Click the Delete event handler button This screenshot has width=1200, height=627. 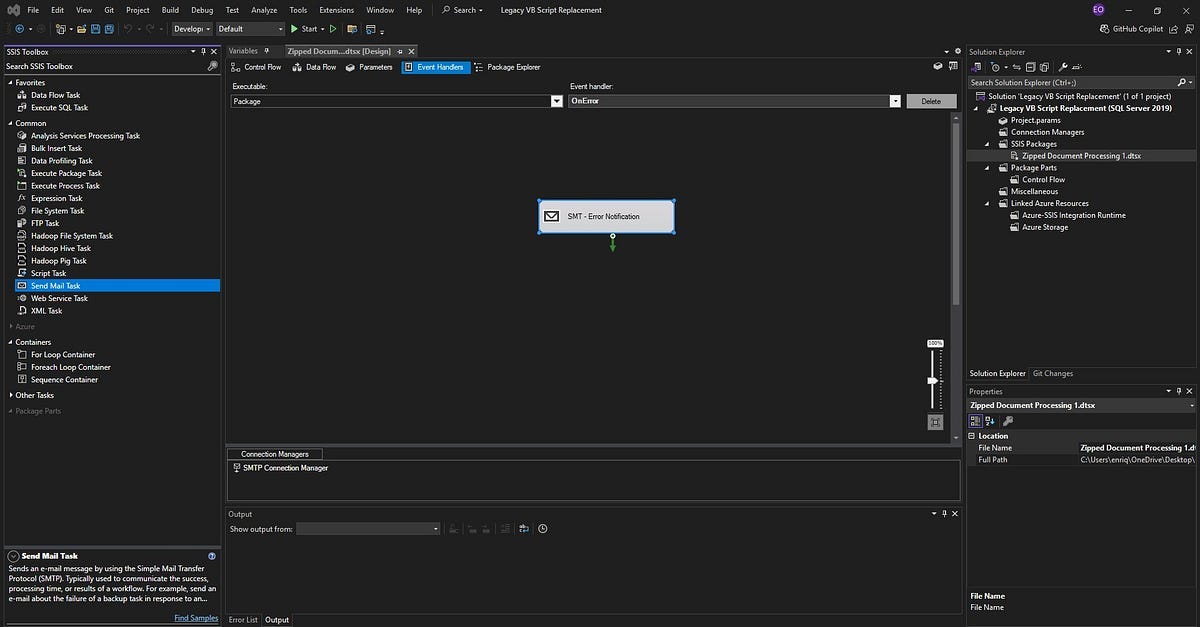(931, 101)
